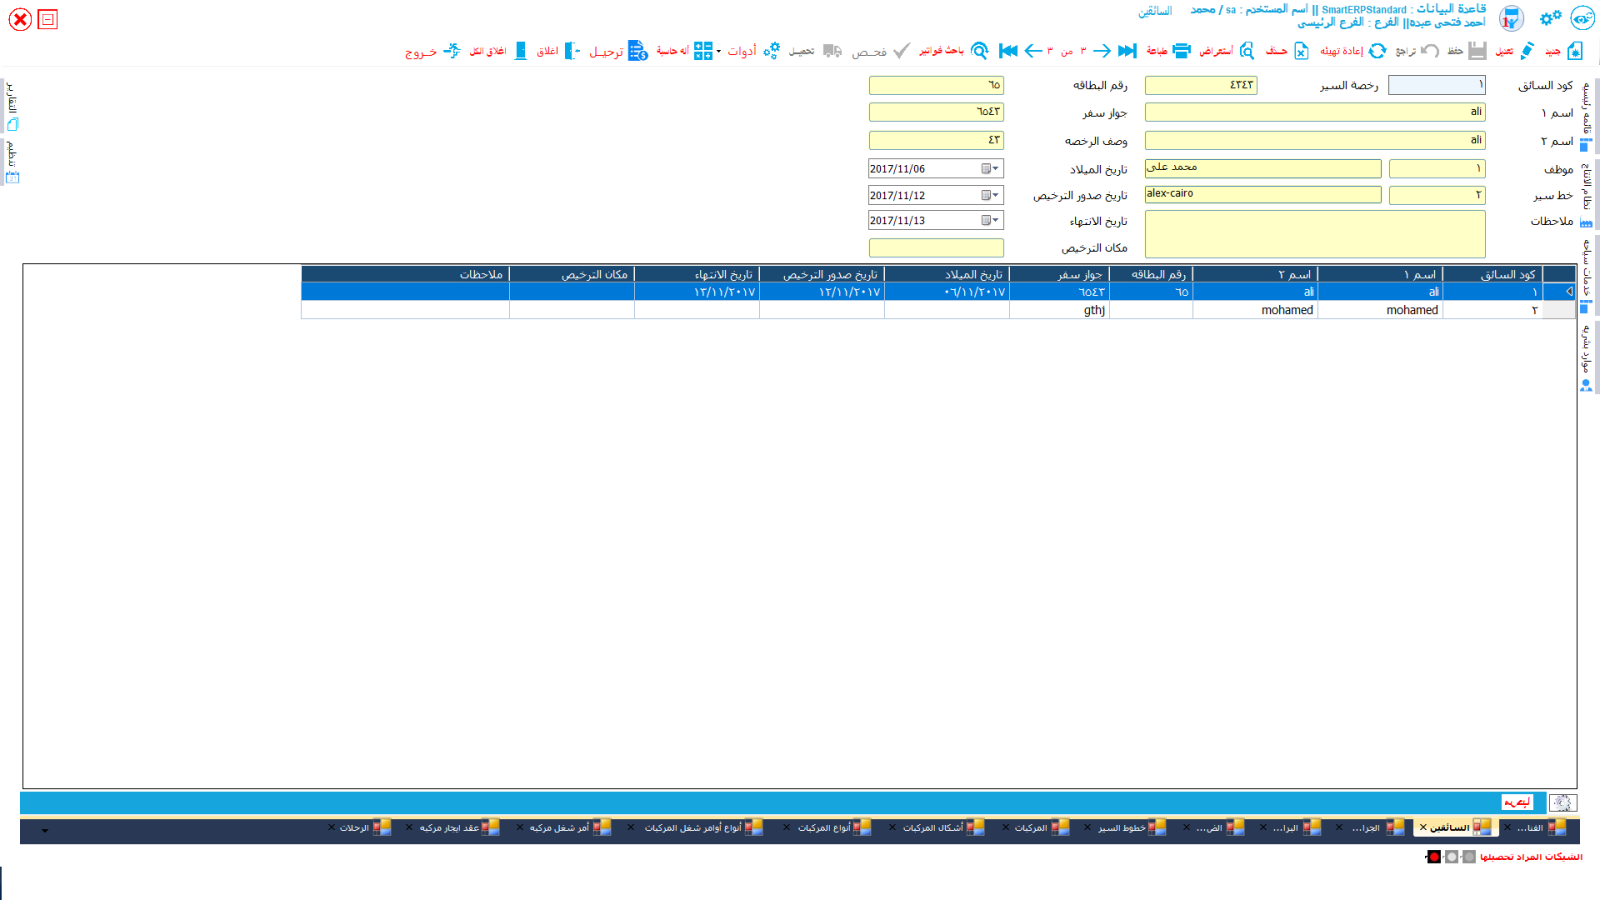The image size is (1600, 900).
Task: Close the السائقين tab
Action: point(1423,828)
